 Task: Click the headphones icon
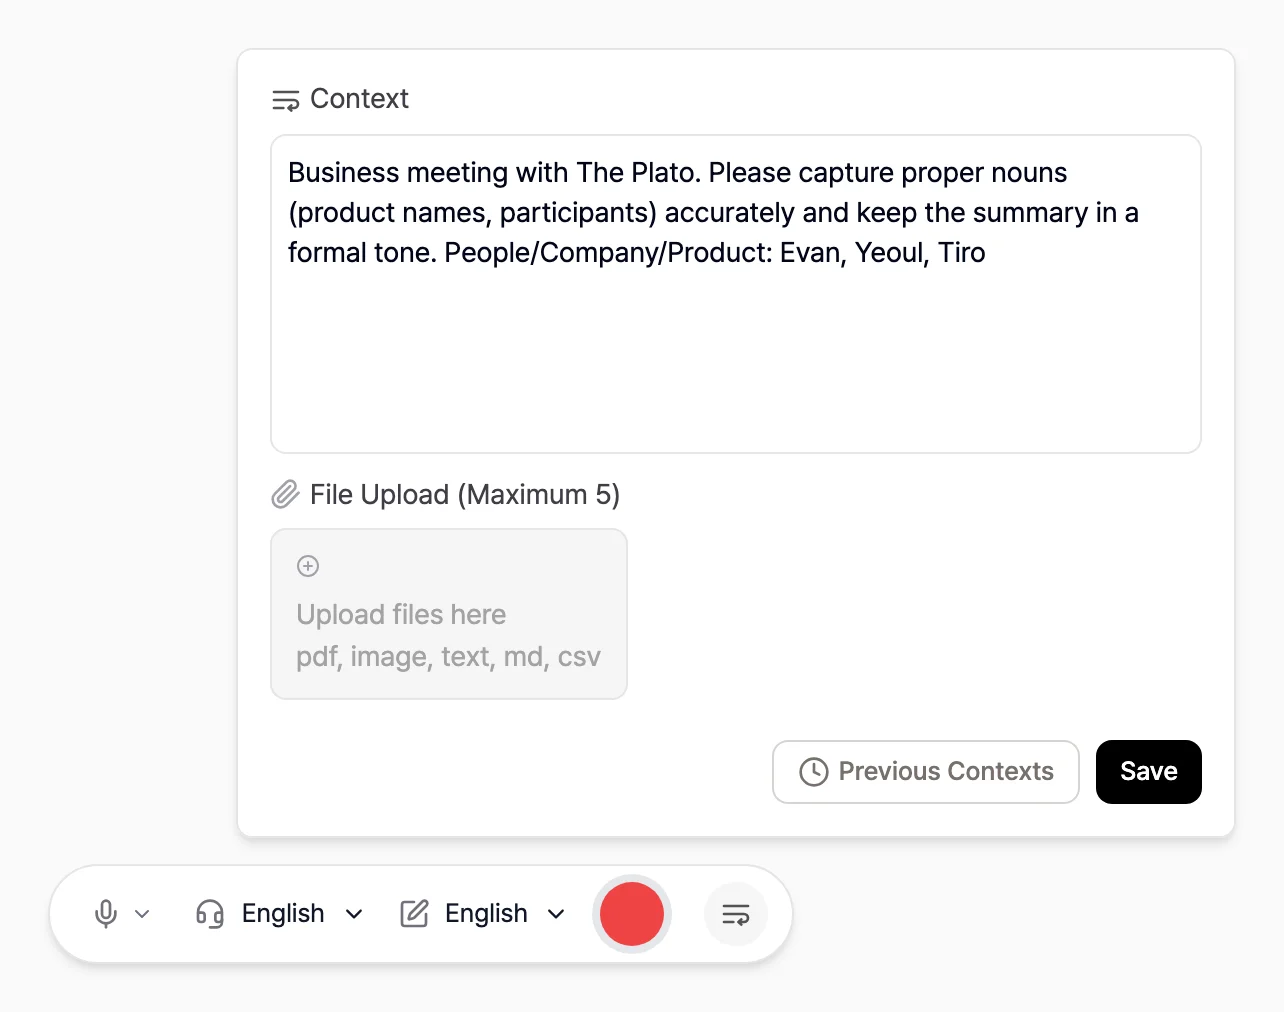pos(210,914)
